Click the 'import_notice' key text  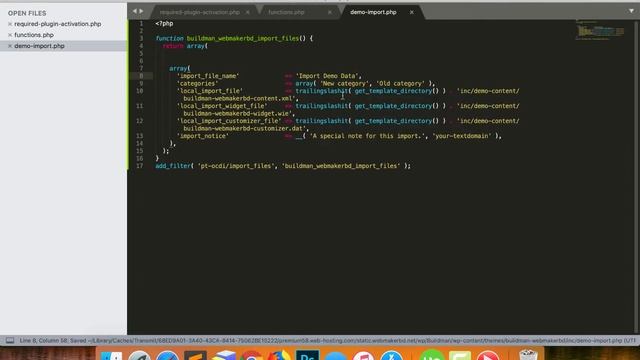click(202, 136)
